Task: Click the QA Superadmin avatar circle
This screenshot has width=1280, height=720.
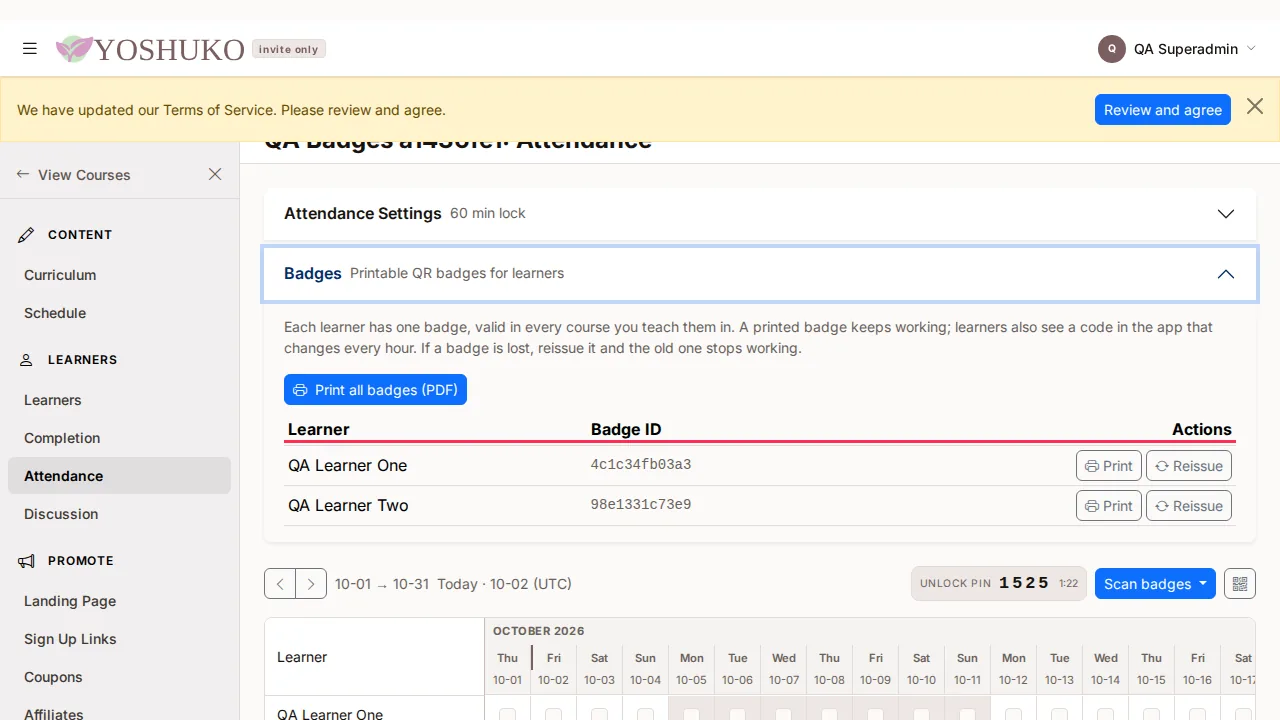Action: (x=1112, y=48)
